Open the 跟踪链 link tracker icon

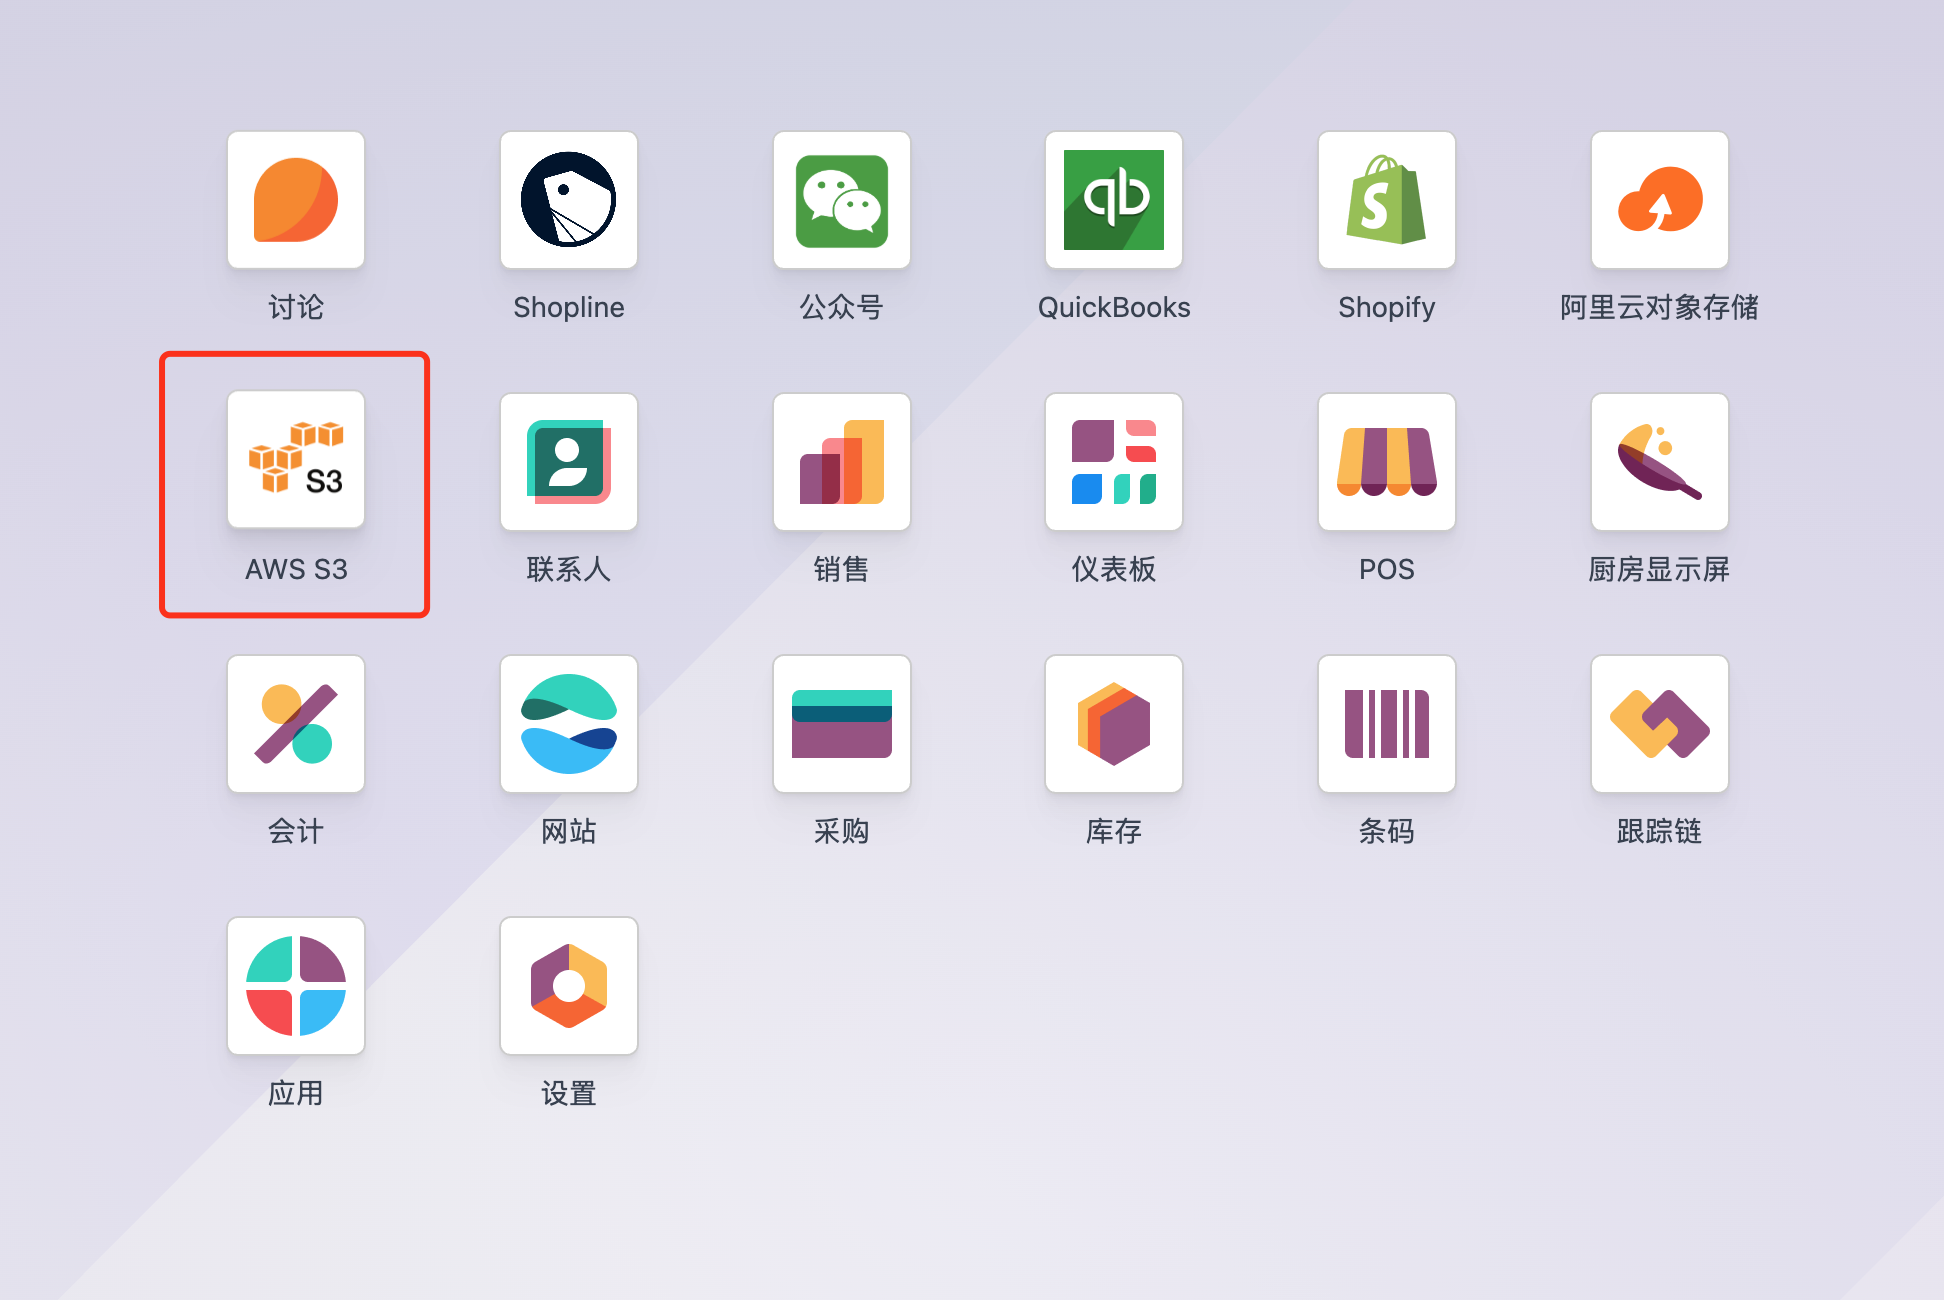click(1660, 724)
